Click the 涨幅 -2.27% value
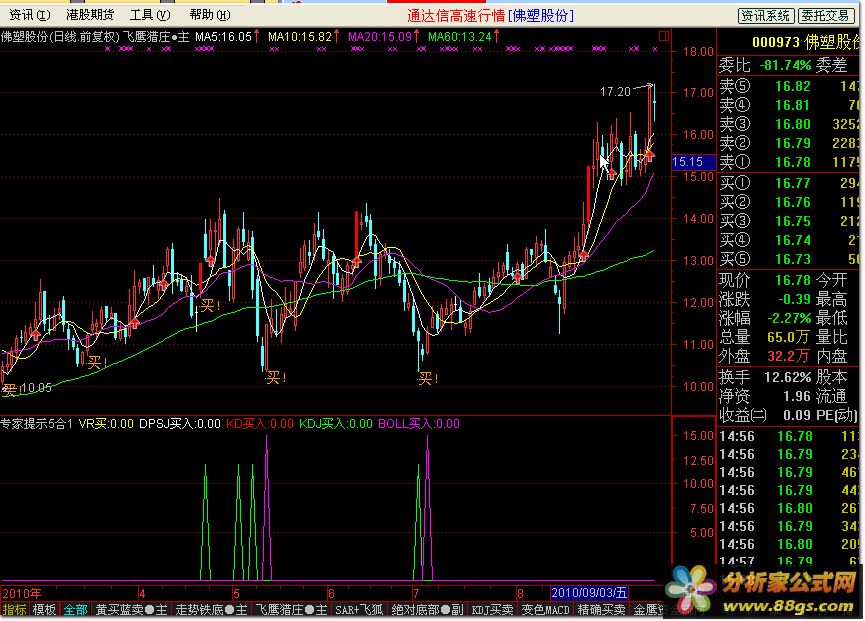This screenshot has width=865, height=621. pyautogui.click(x=789, y=318)
